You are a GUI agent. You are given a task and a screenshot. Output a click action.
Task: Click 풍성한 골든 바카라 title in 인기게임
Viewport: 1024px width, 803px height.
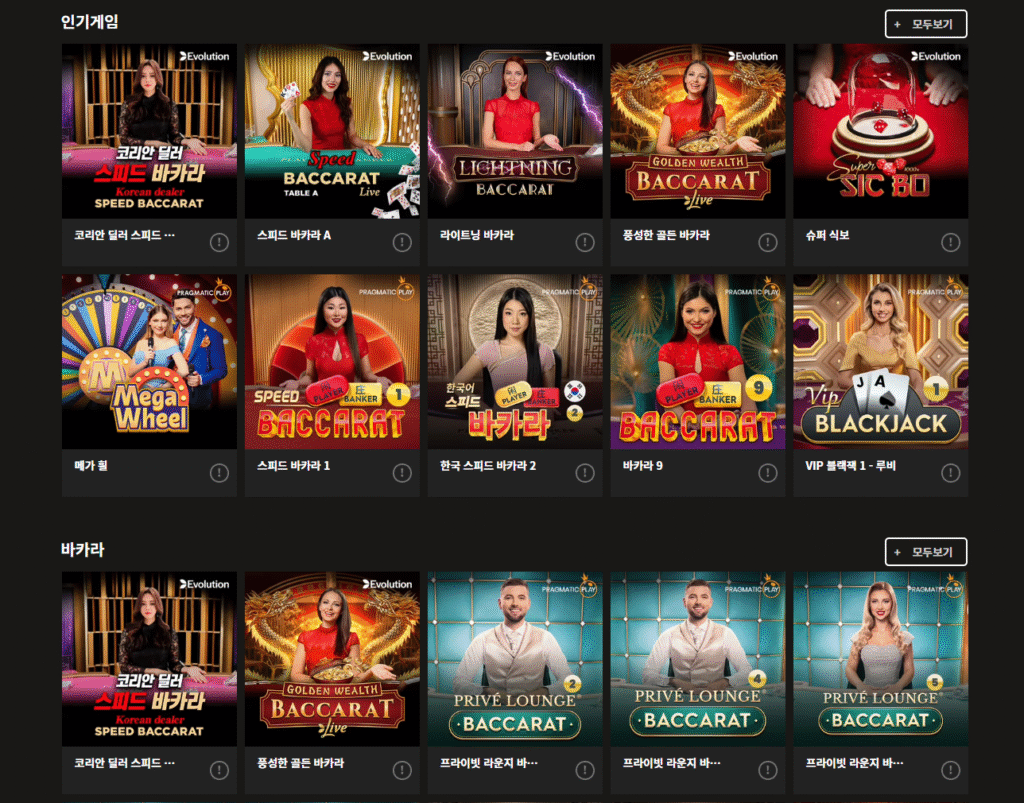665,235
